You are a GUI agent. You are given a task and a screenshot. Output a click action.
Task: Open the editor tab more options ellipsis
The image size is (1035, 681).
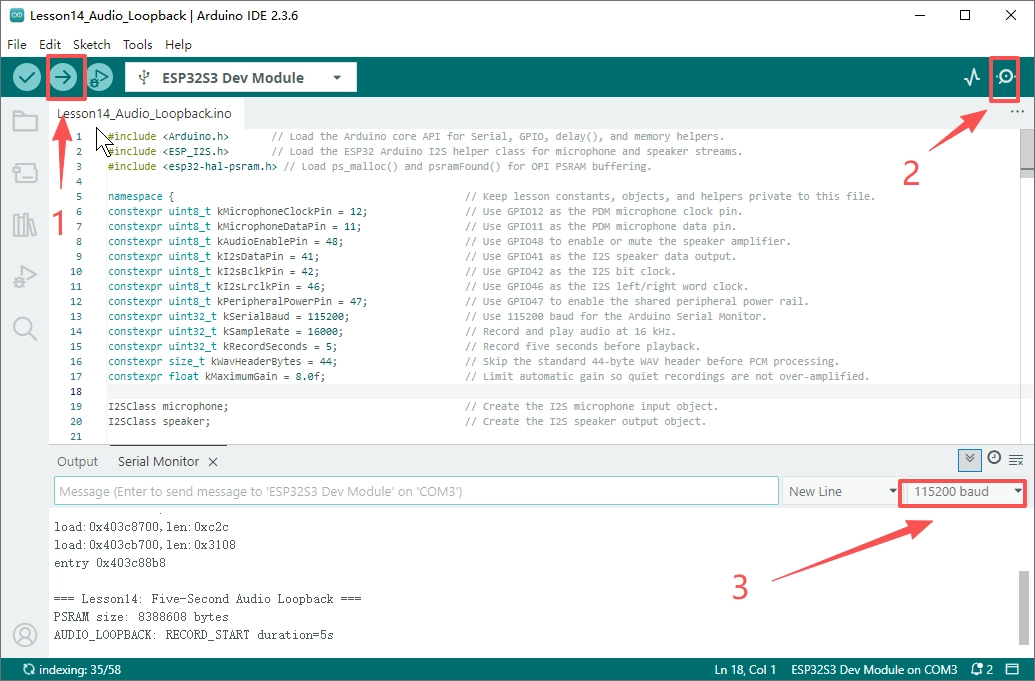click(1017, 112)
